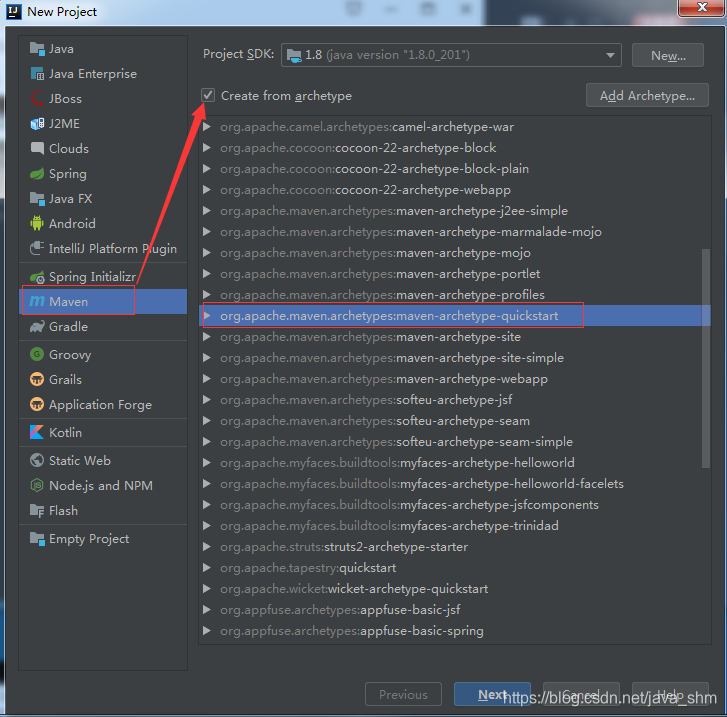Click the Java Enterprise icon
The width and height of the screenshot is (727, 717).
pyautogui.click(x=37, y=74)
